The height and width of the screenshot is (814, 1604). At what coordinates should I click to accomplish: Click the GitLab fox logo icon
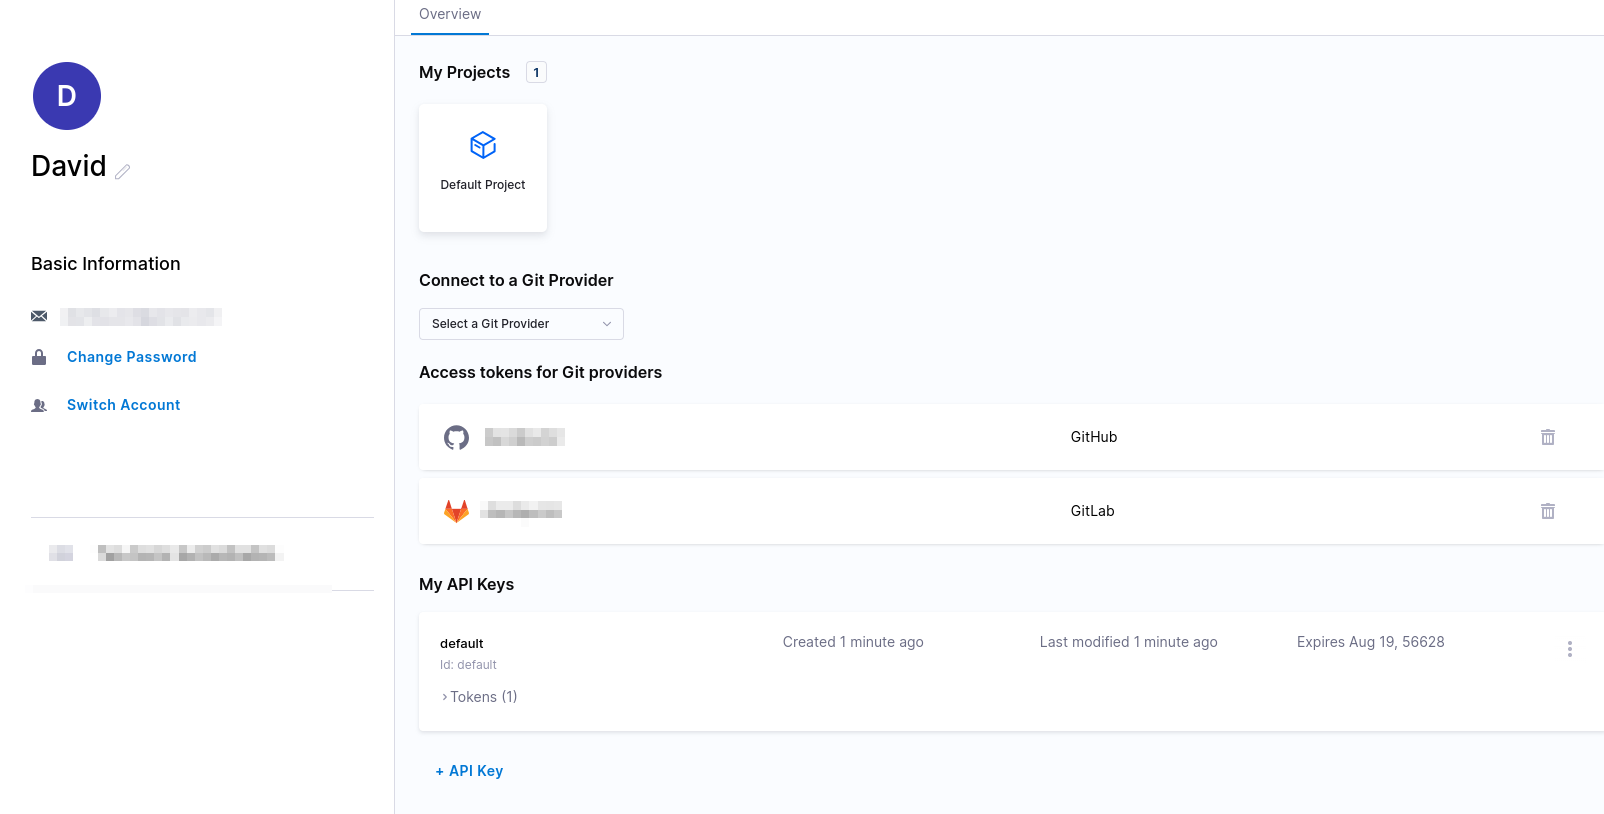pos(456,511)
